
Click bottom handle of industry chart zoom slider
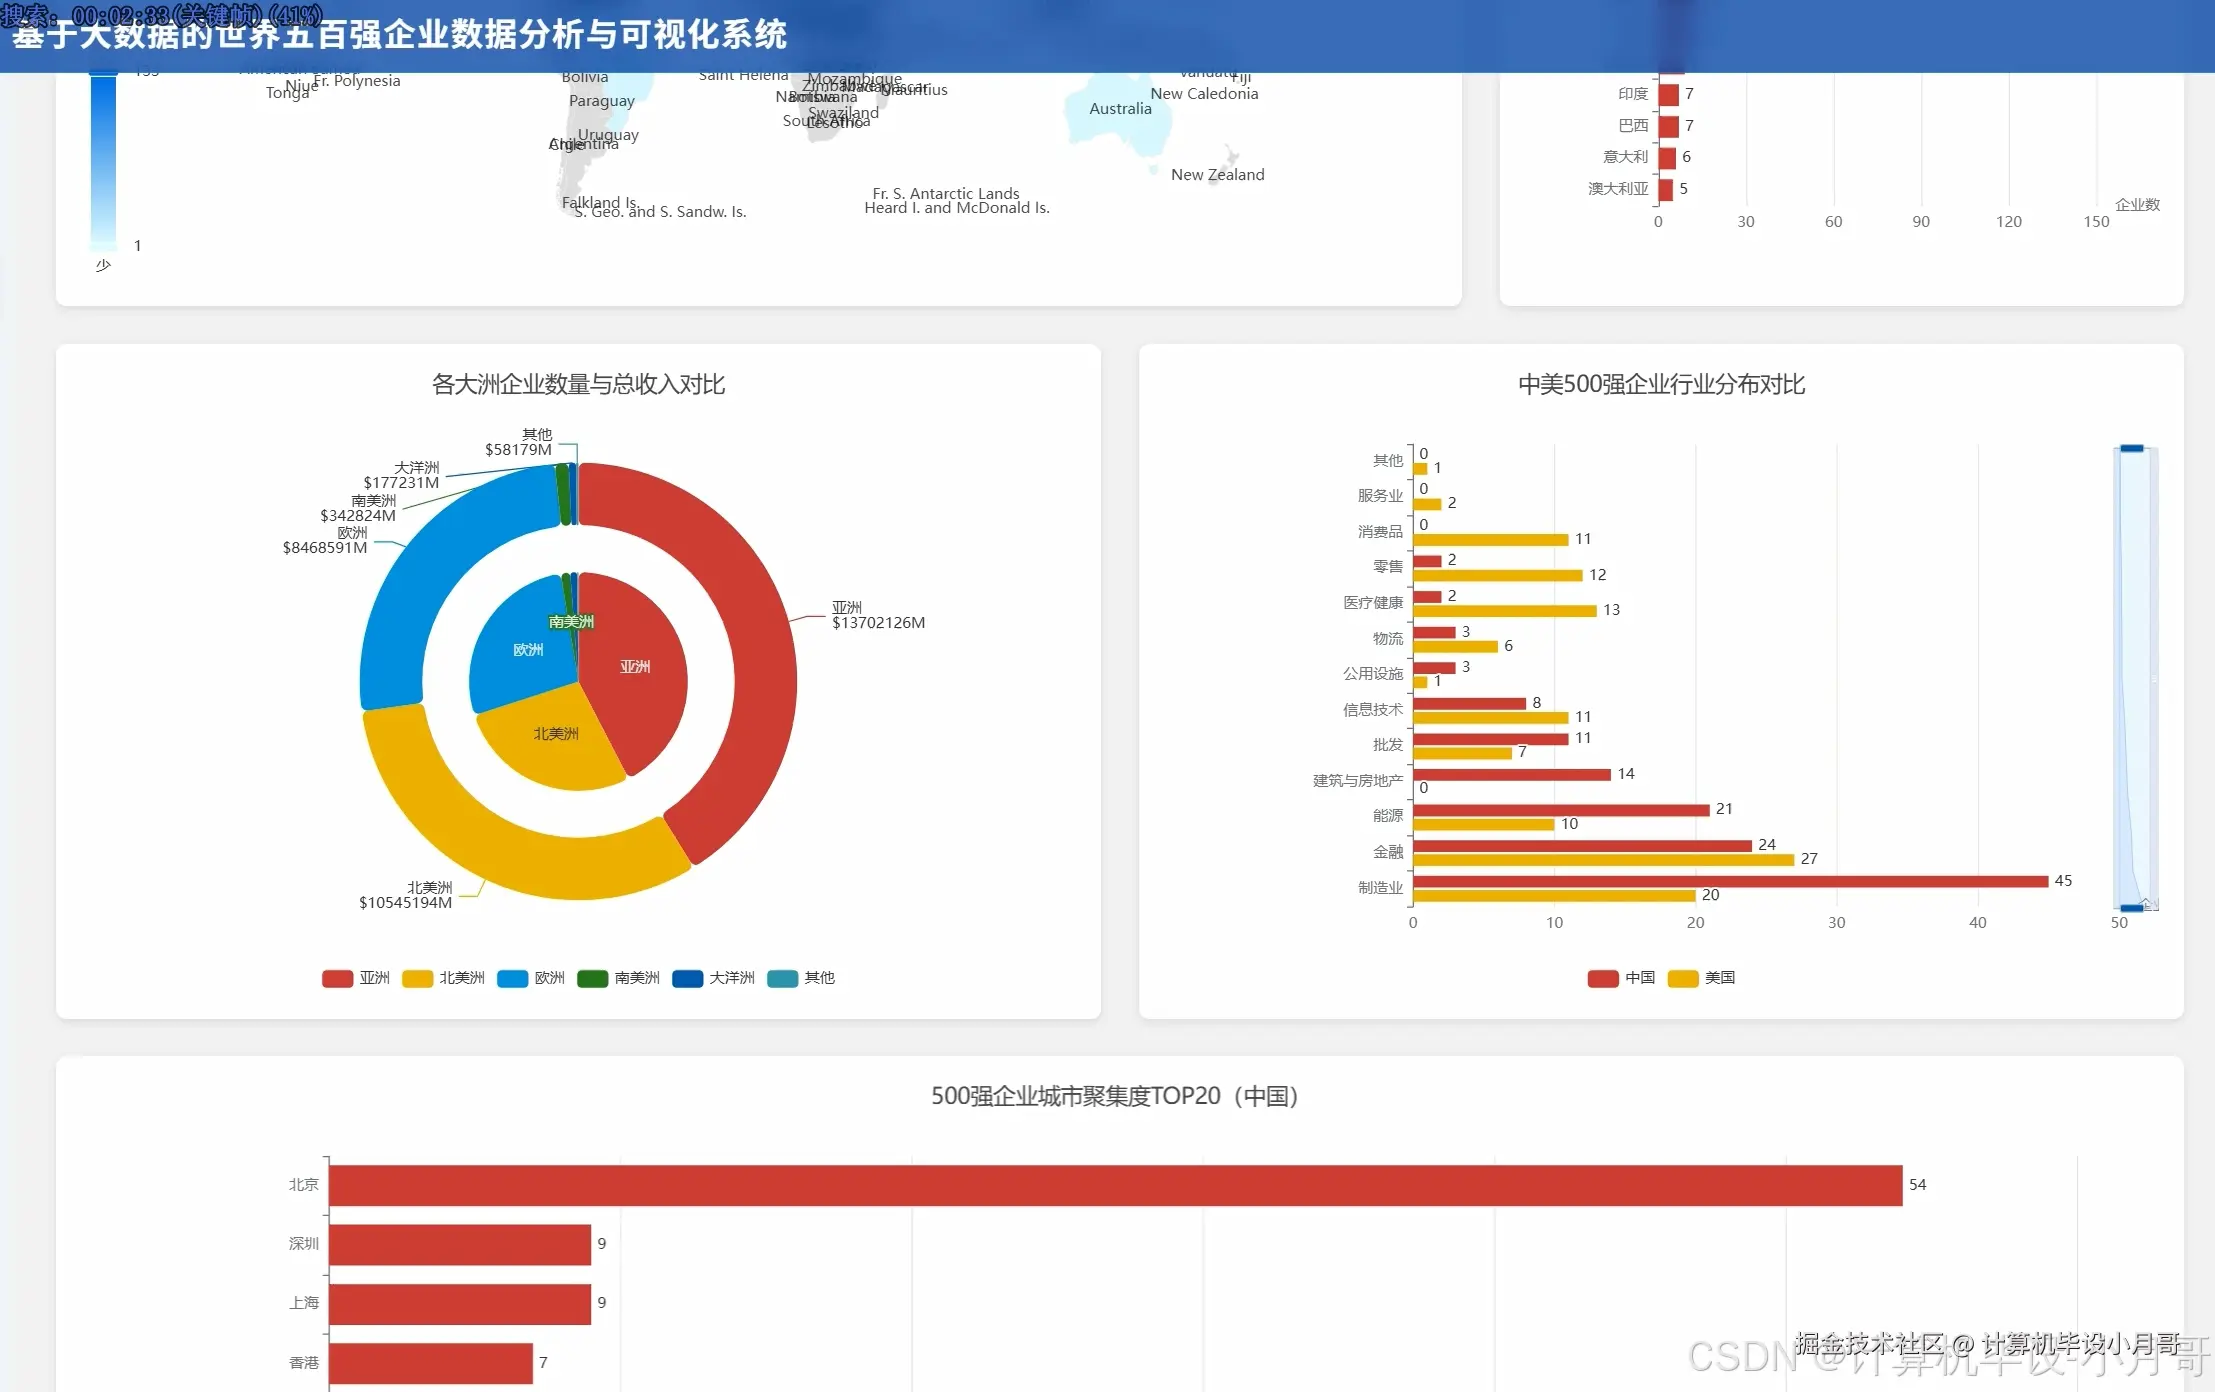2131,907
